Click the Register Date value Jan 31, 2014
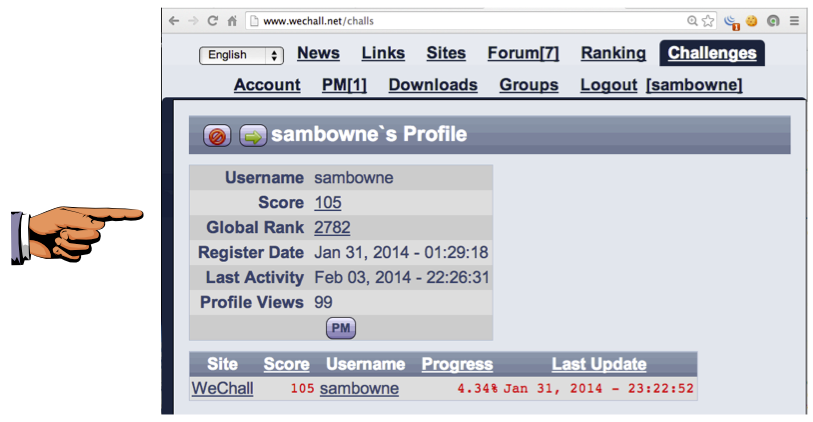Viewport: 813px width, 422px height. [x=401, y=252]
